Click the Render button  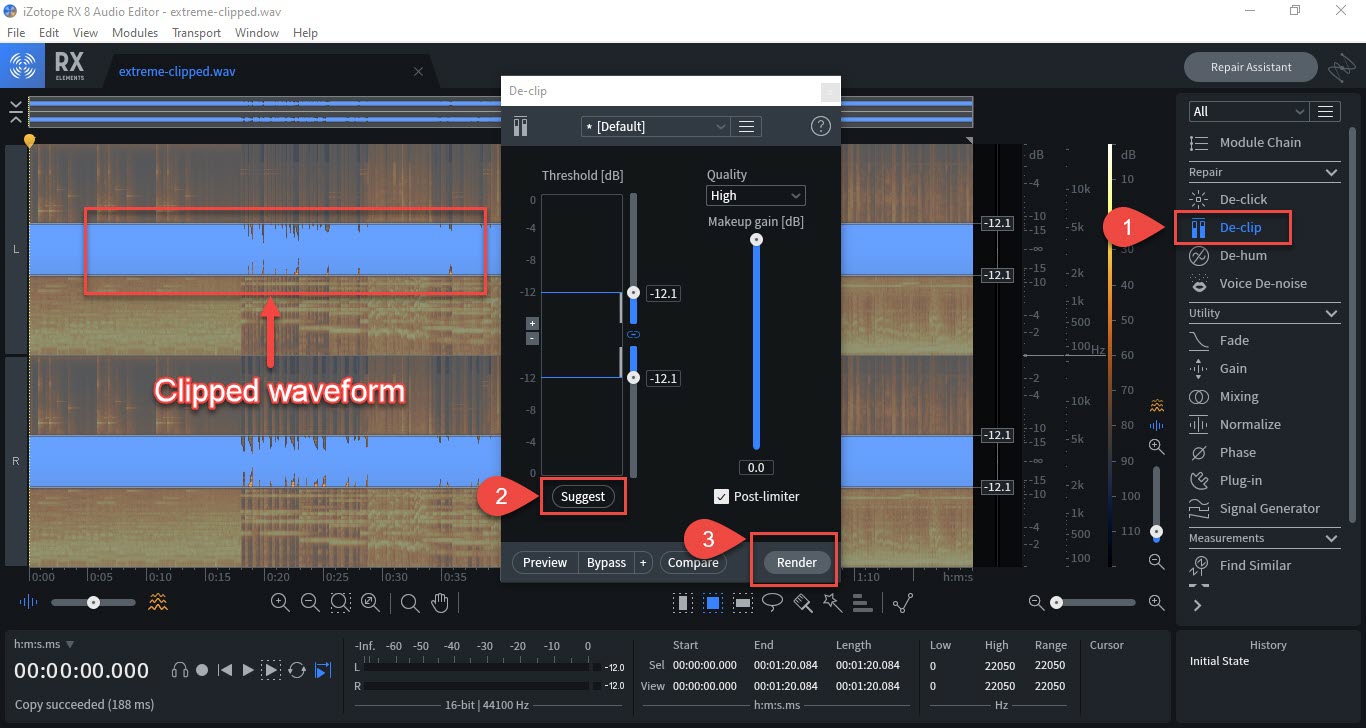(x=797, y=562)
